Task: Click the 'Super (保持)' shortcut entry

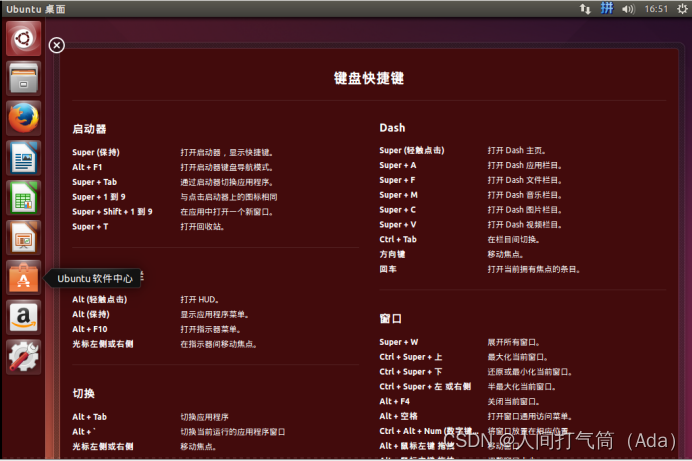Action: tap(96, 152)
